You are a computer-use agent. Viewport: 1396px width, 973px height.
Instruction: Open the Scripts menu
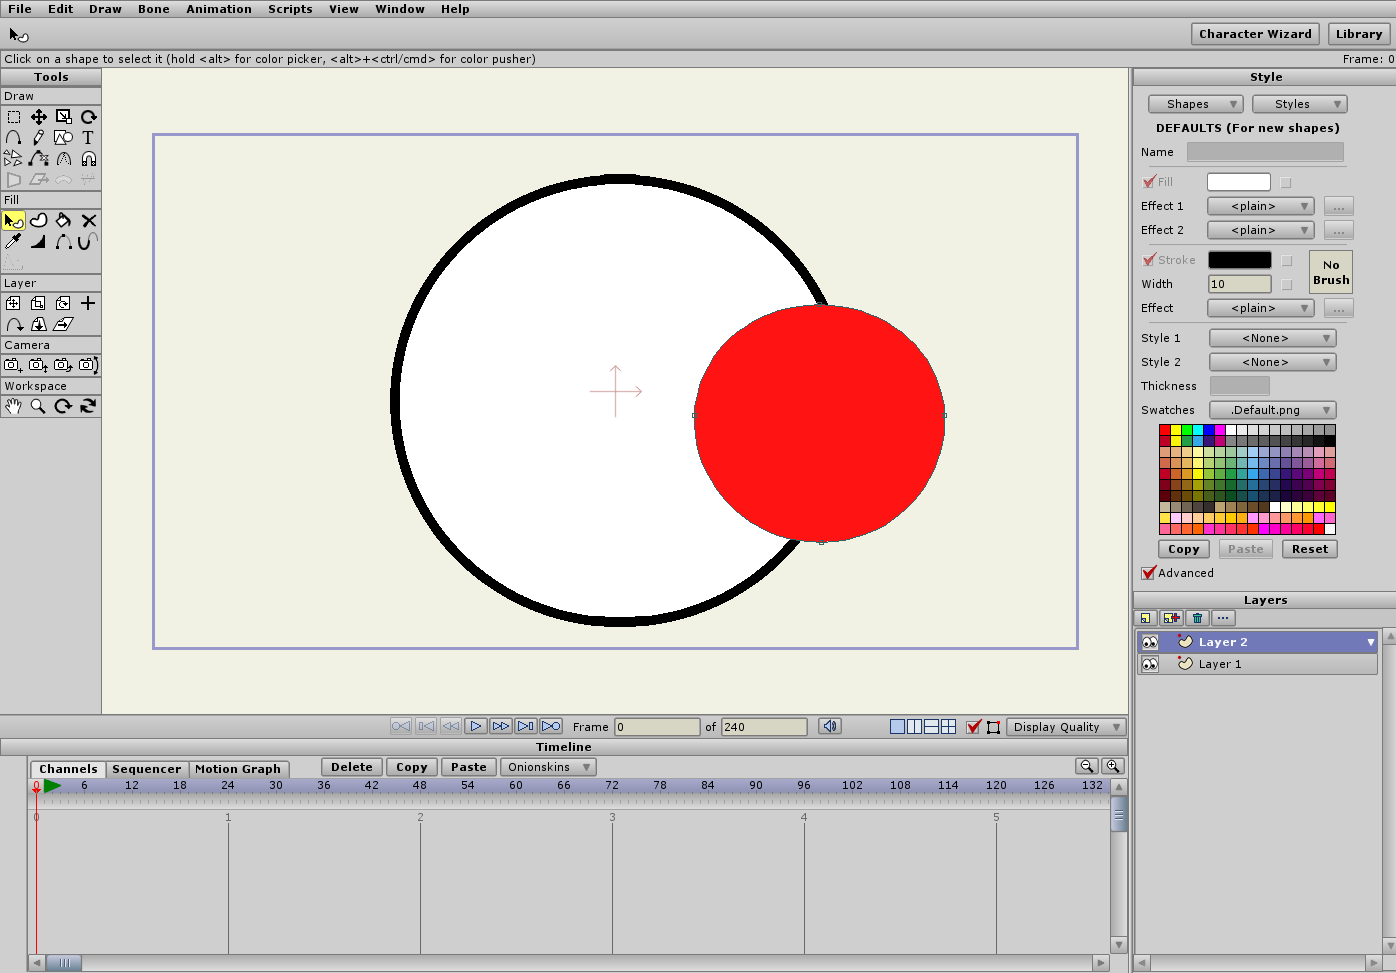290,9
